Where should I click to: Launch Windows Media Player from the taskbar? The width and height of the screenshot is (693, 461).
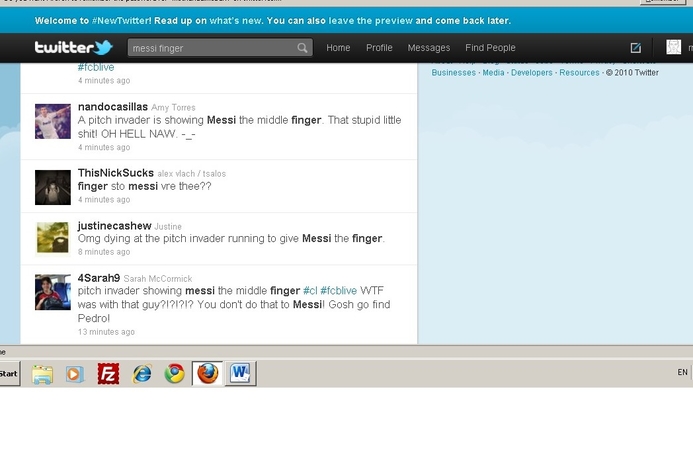(75, 374)
